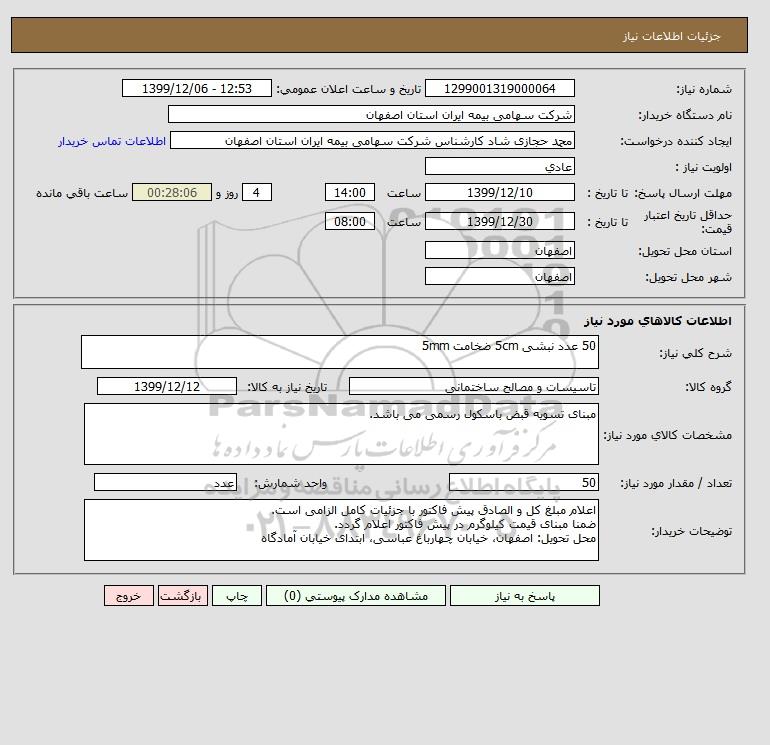
Task: Click the توضیحات خریدار label
Action: click(692, 531)
